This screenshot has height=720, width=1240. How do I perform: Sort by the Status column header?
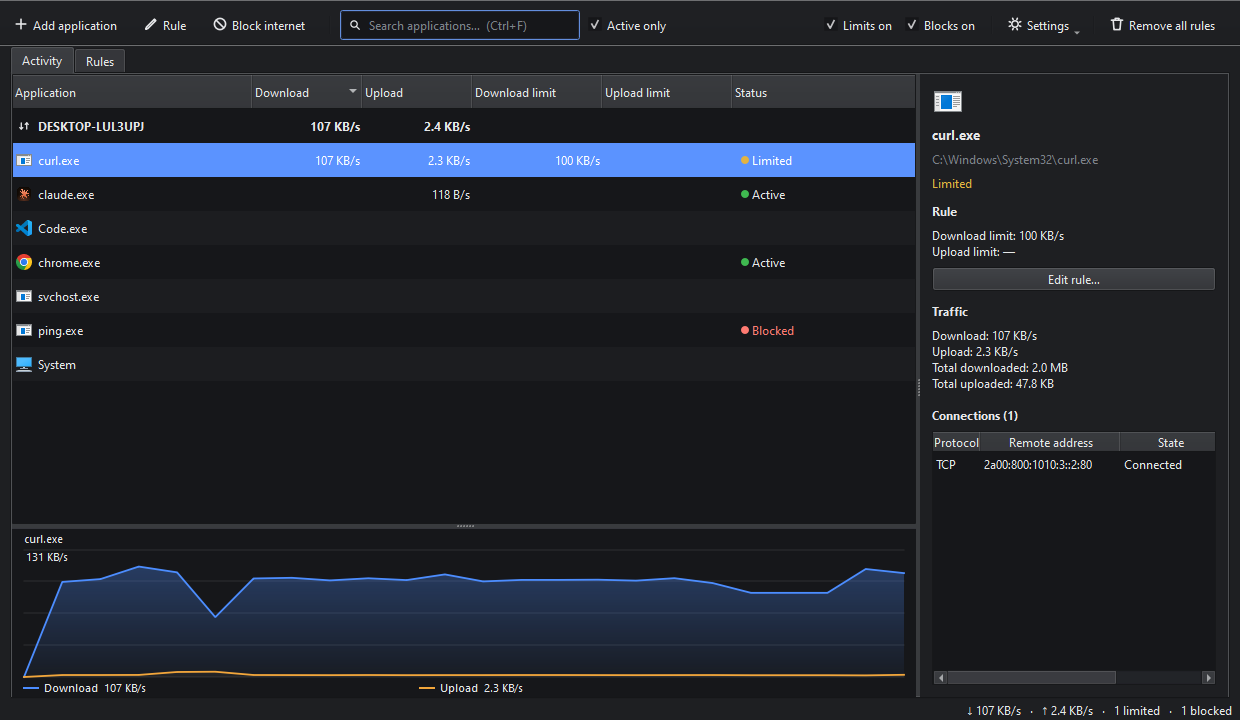coord(823,92)
